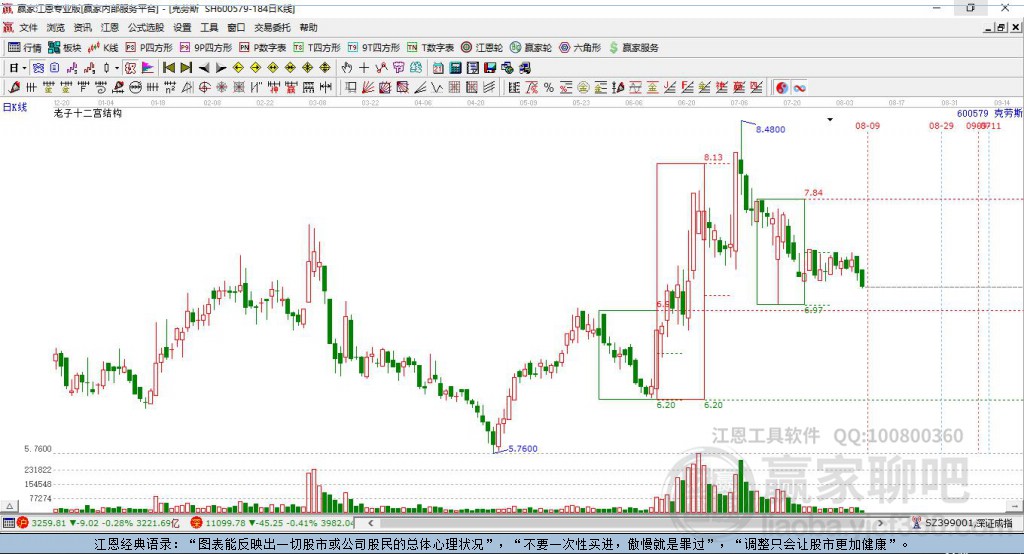Screen dimensions: 1024x554
Task: Open the small black chart dropdown triangle
Action: pos(830,120)
